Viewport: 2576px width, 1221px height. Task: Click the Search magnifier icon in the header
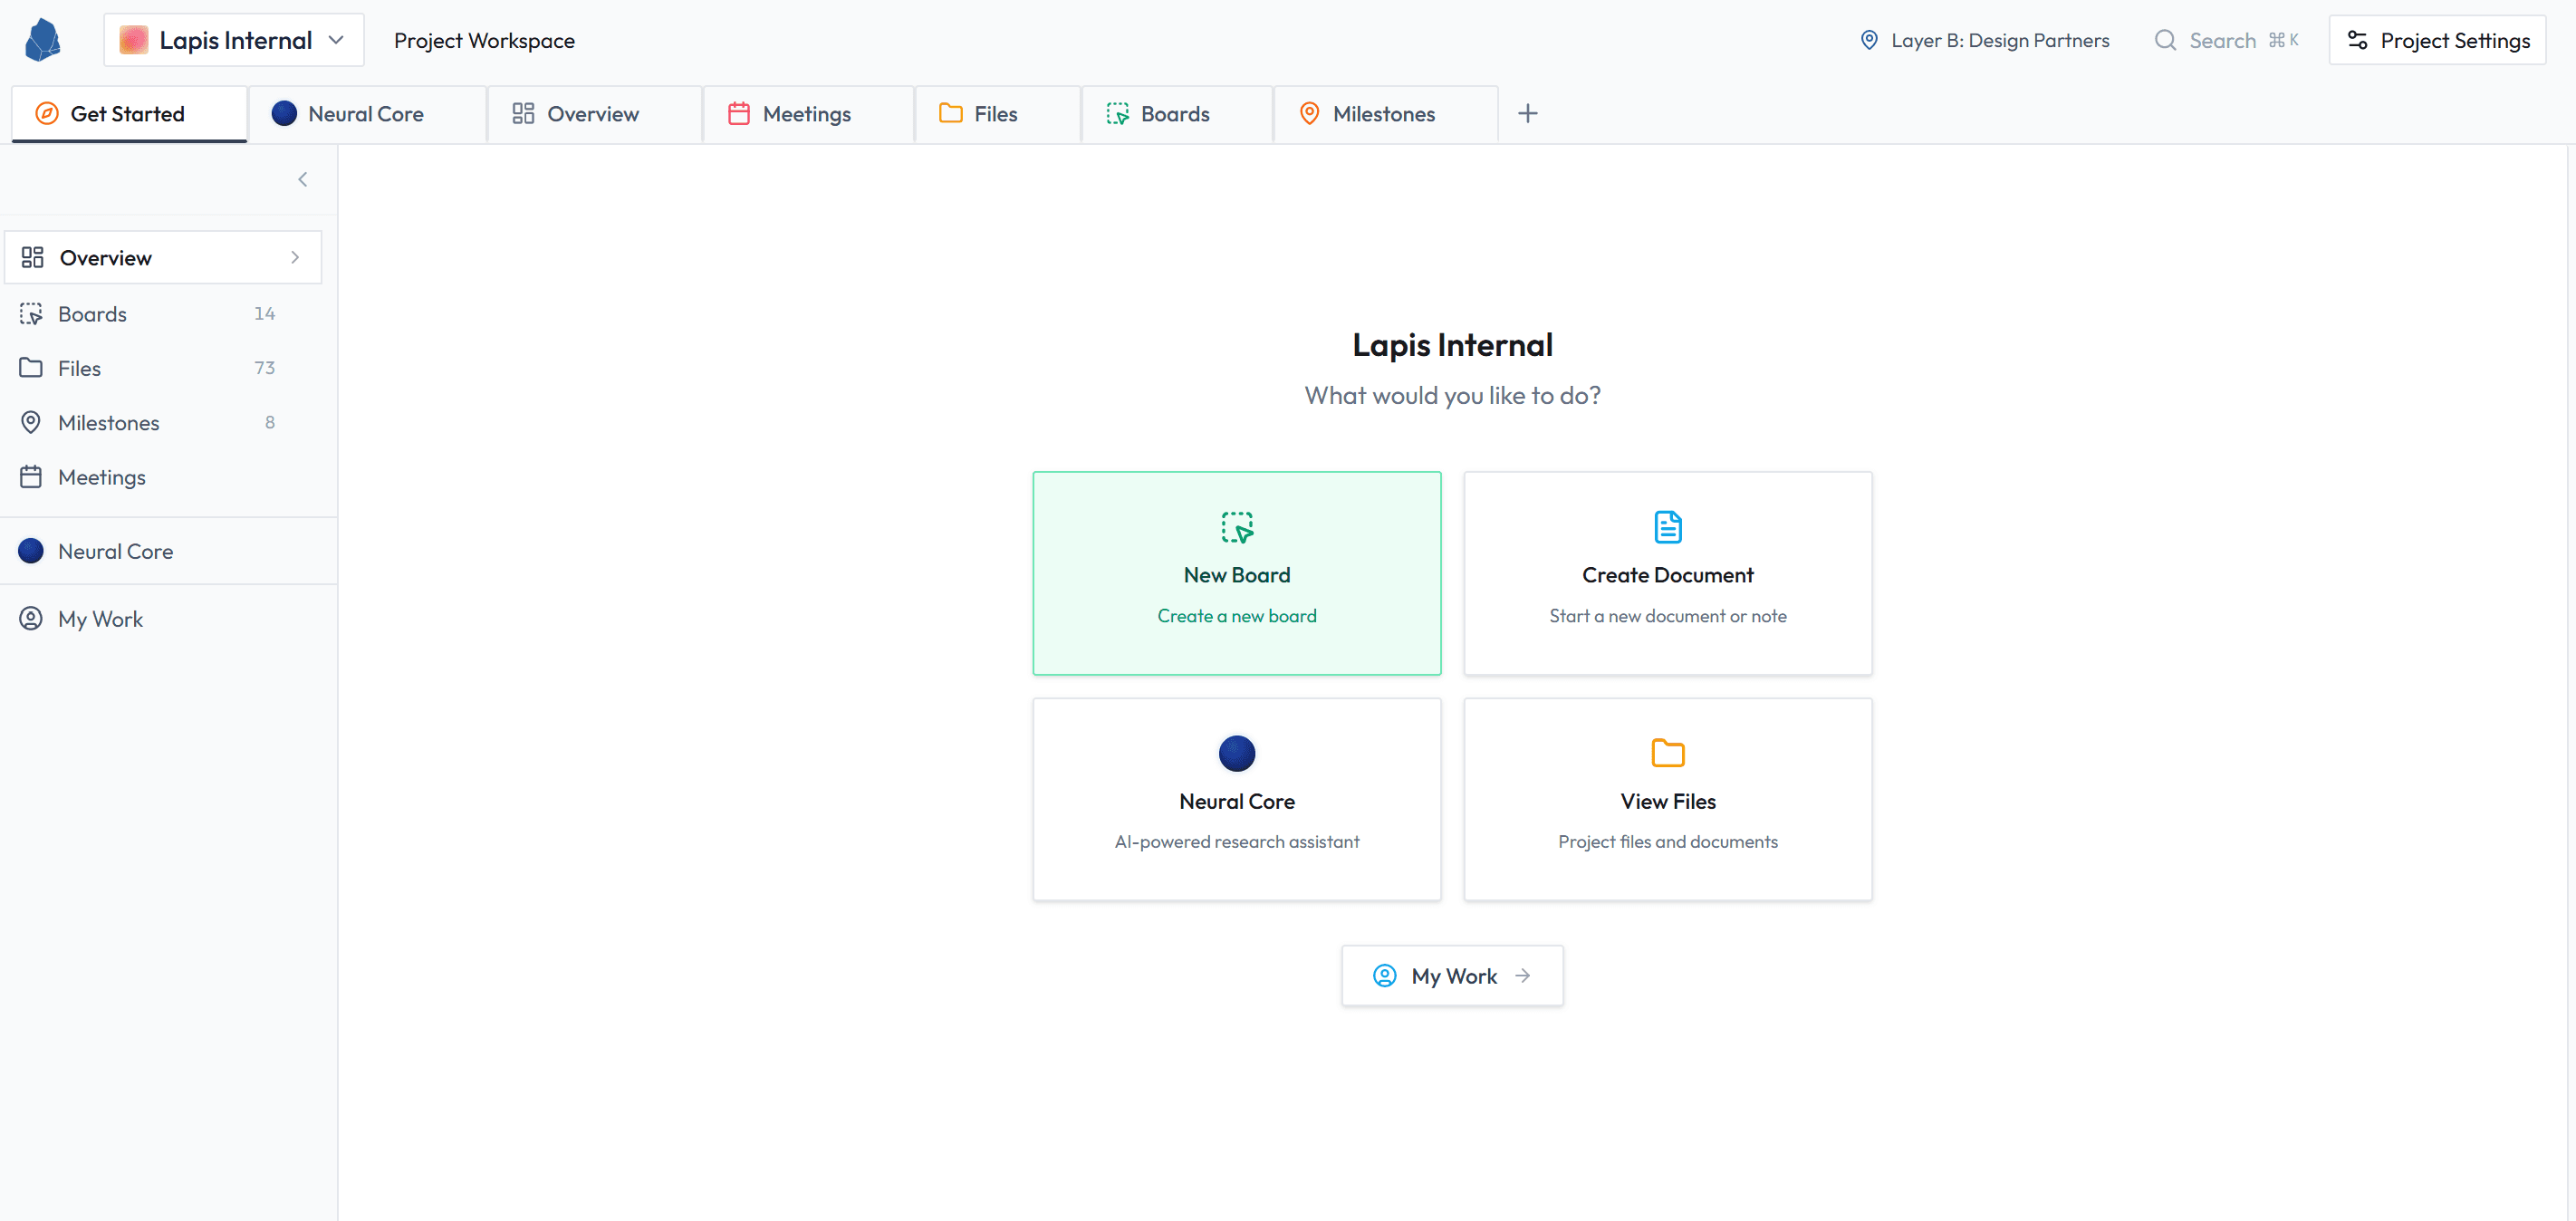(2164, 39)
